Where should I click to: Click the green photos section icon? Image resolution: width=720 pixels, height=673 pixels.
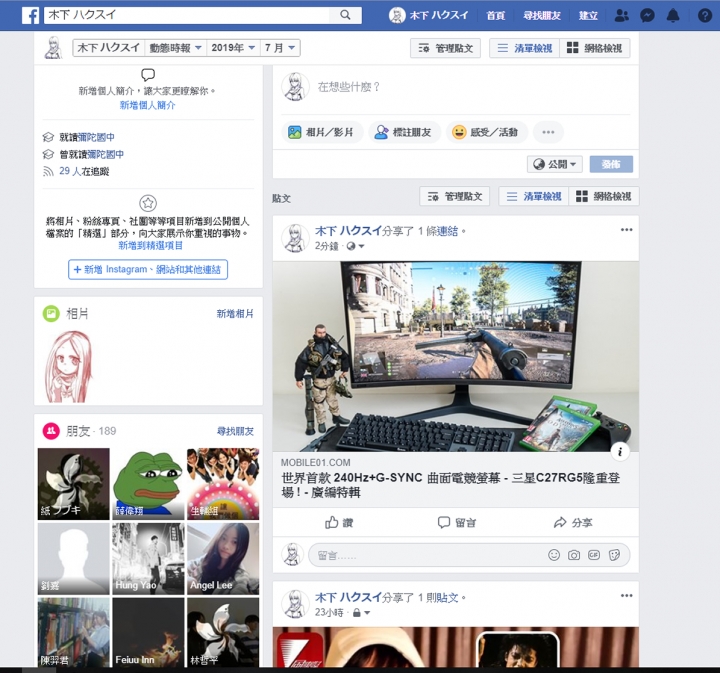pyautogui.click(x=51, y=314)
